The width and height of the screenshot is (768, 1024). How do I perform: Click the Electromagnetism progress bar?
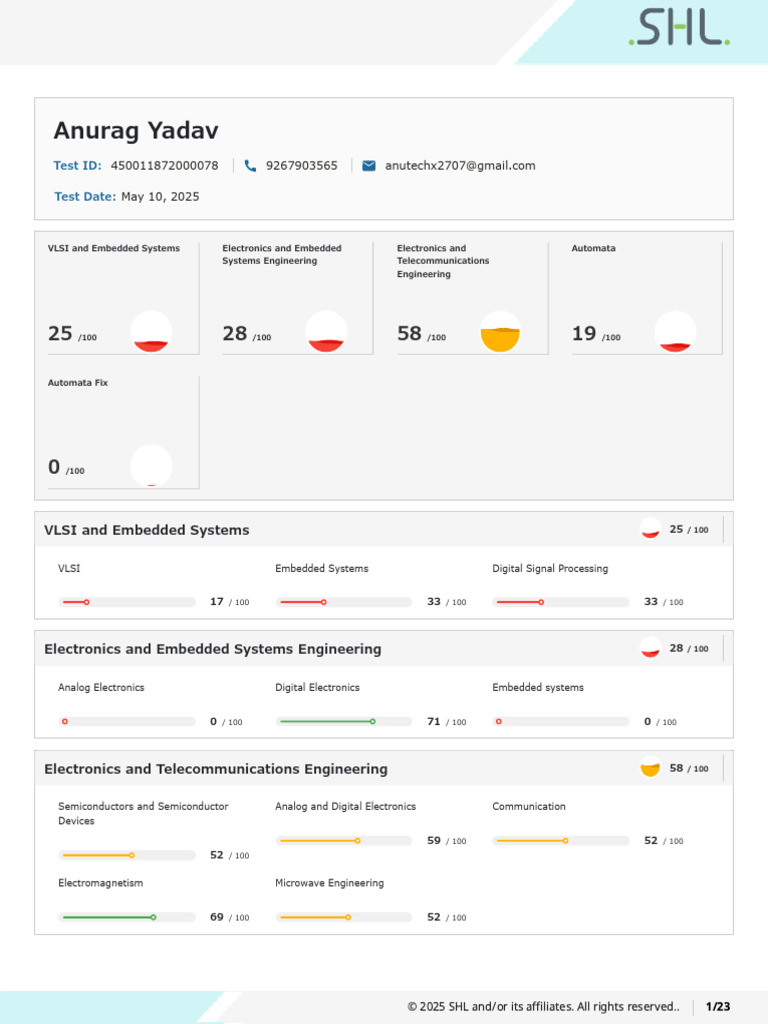[127, 917]
